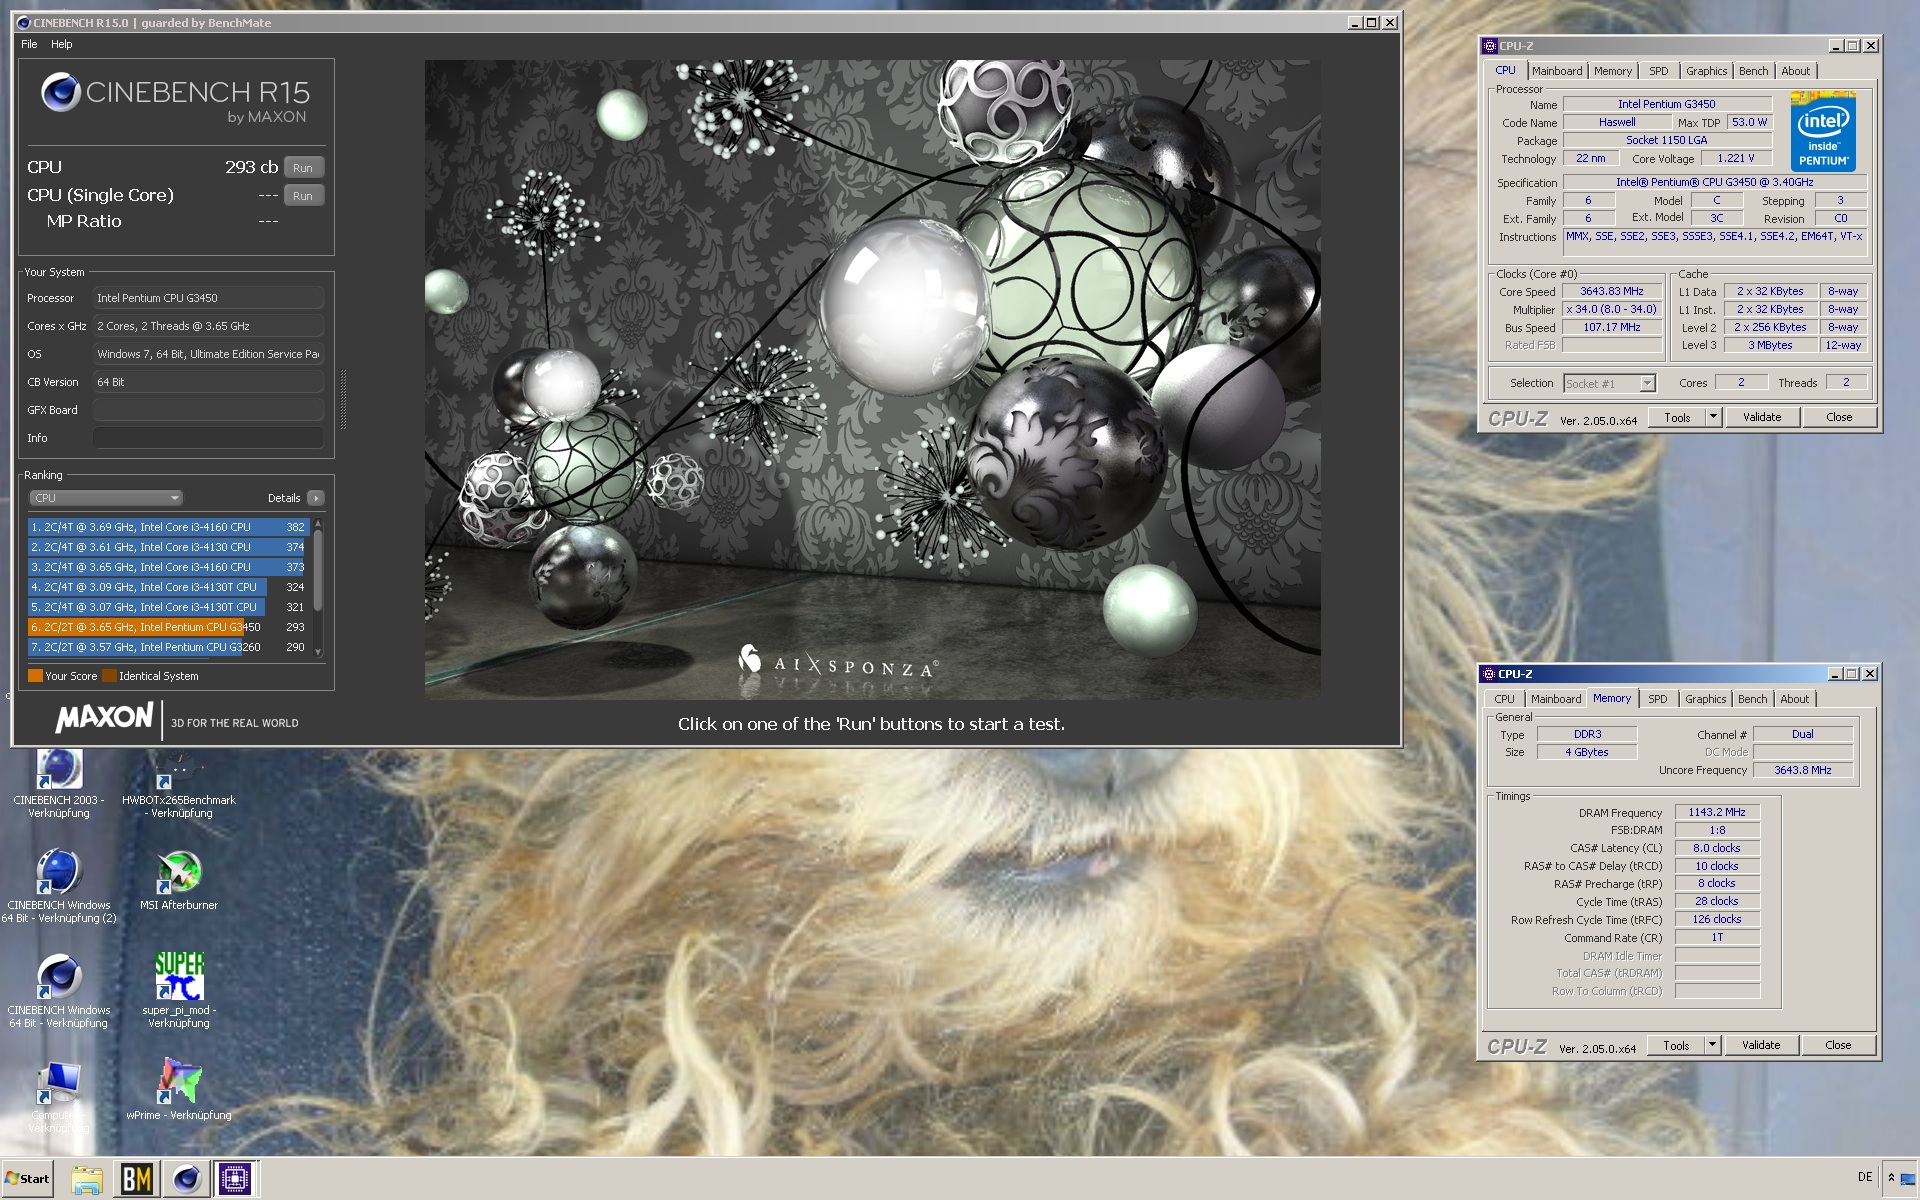
Task: Click Close button in top CPU-Z
Action: point(1839,418)
